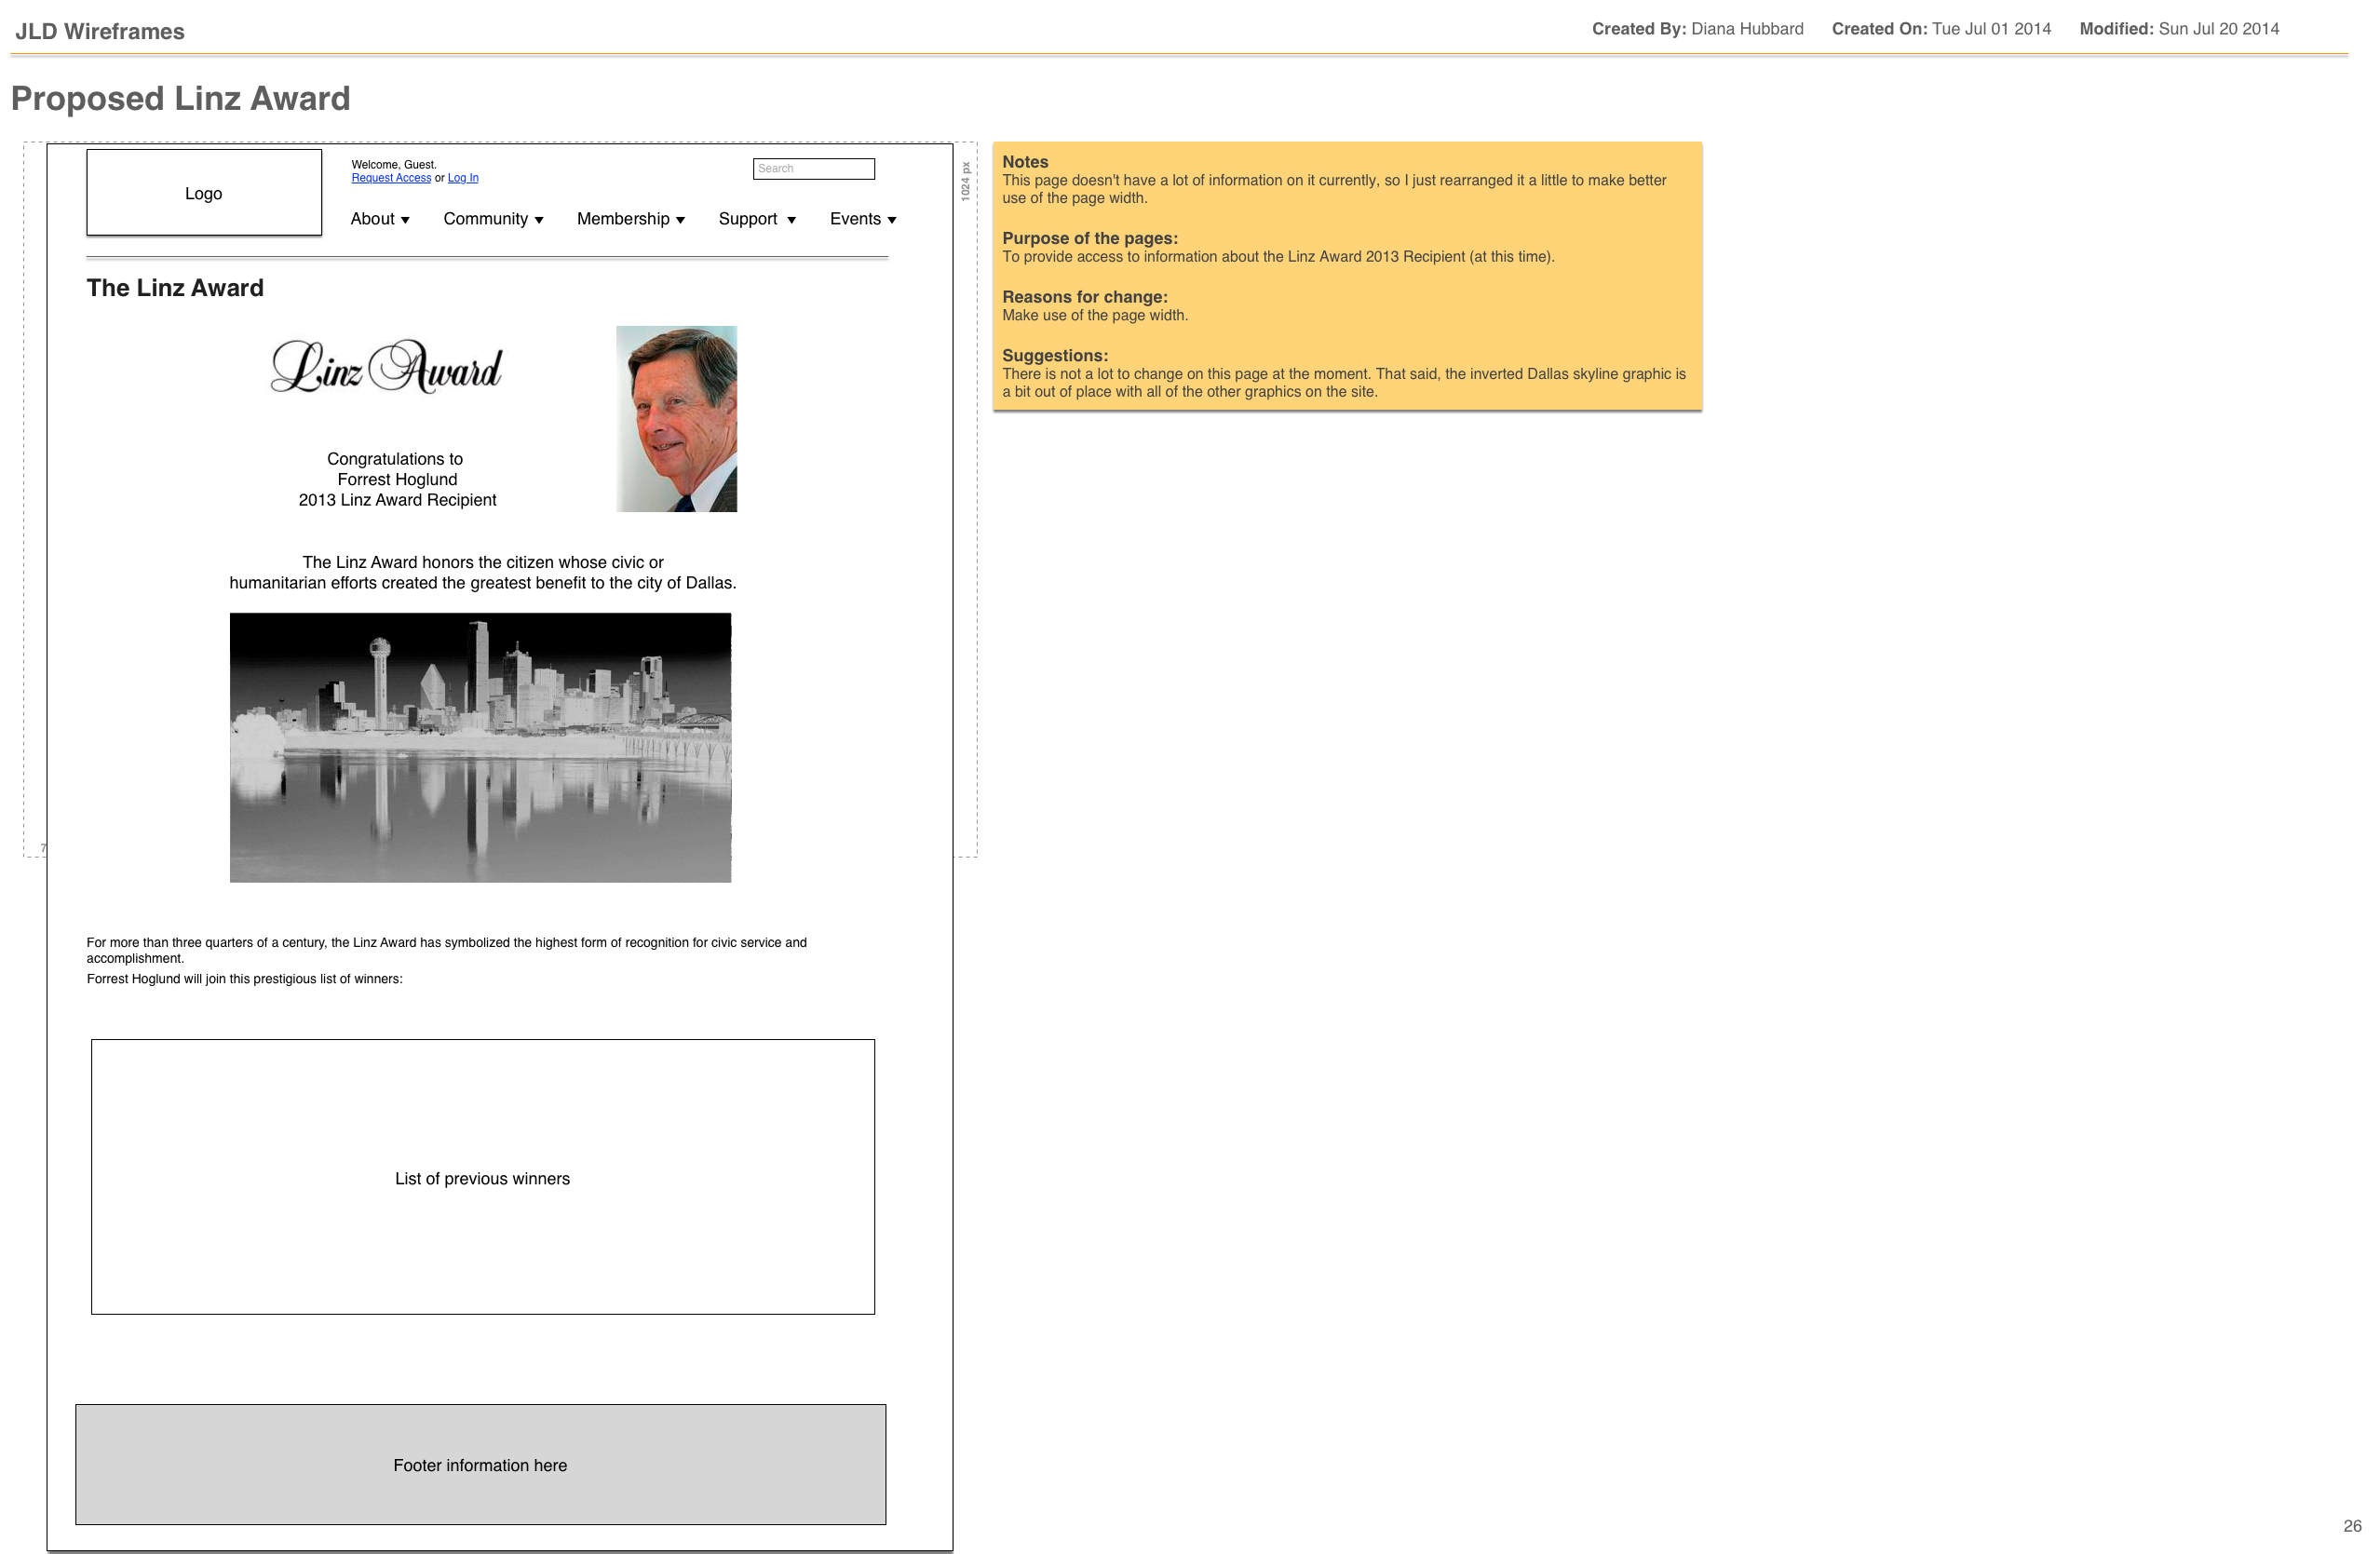Click the Linz Award script logo
This screenshot has height=1554, width=2380.
(x=387, y=367)
